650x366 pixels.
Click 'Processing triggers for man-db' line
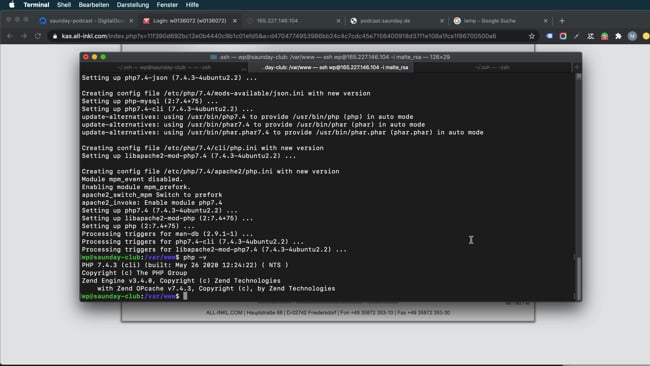click(167, 234)
